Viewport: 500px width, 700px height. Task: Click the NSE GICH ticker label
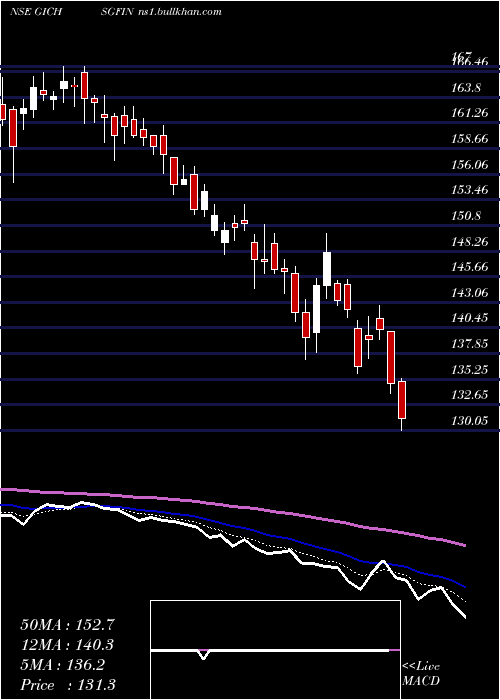tap(36, 11)
